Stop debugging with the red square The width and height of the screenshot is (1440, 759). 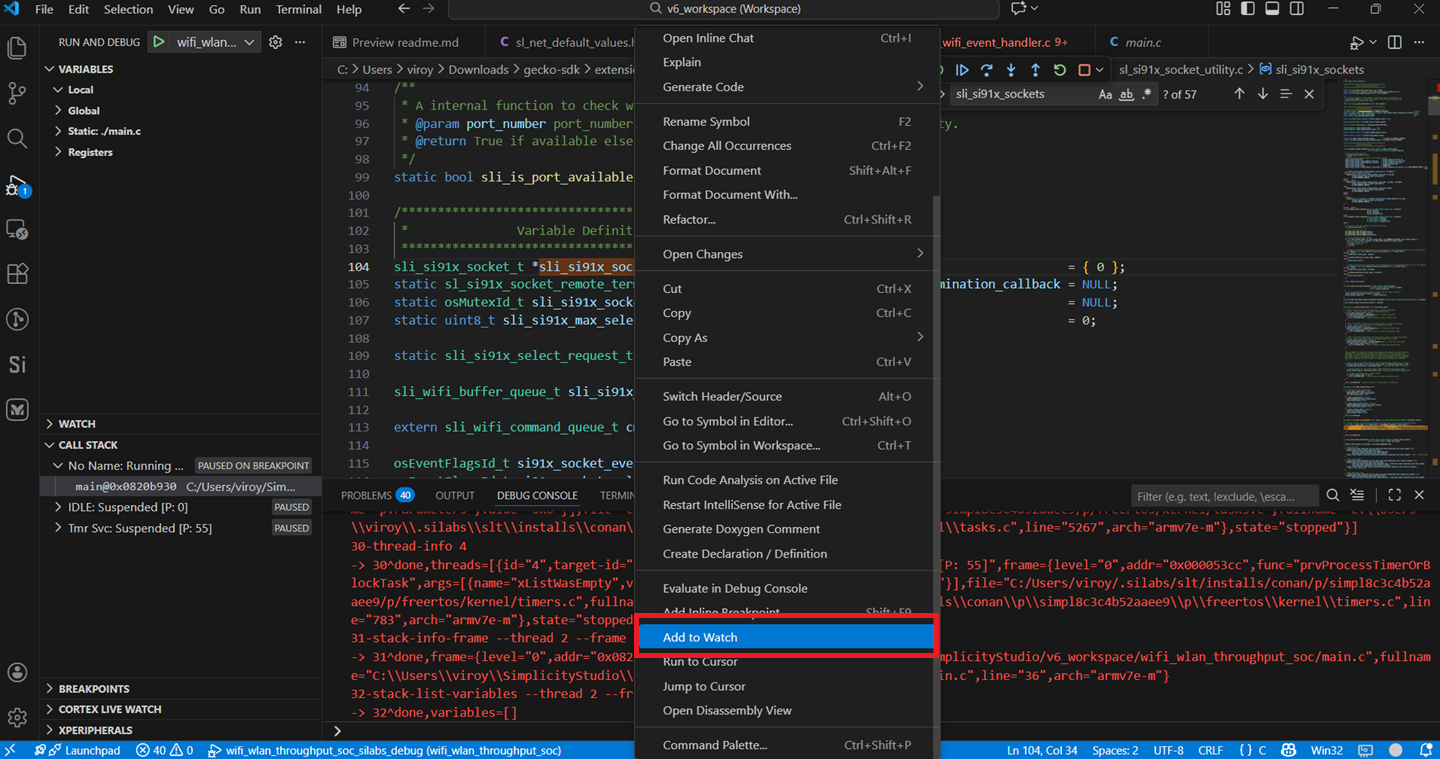pos(1084,70)
